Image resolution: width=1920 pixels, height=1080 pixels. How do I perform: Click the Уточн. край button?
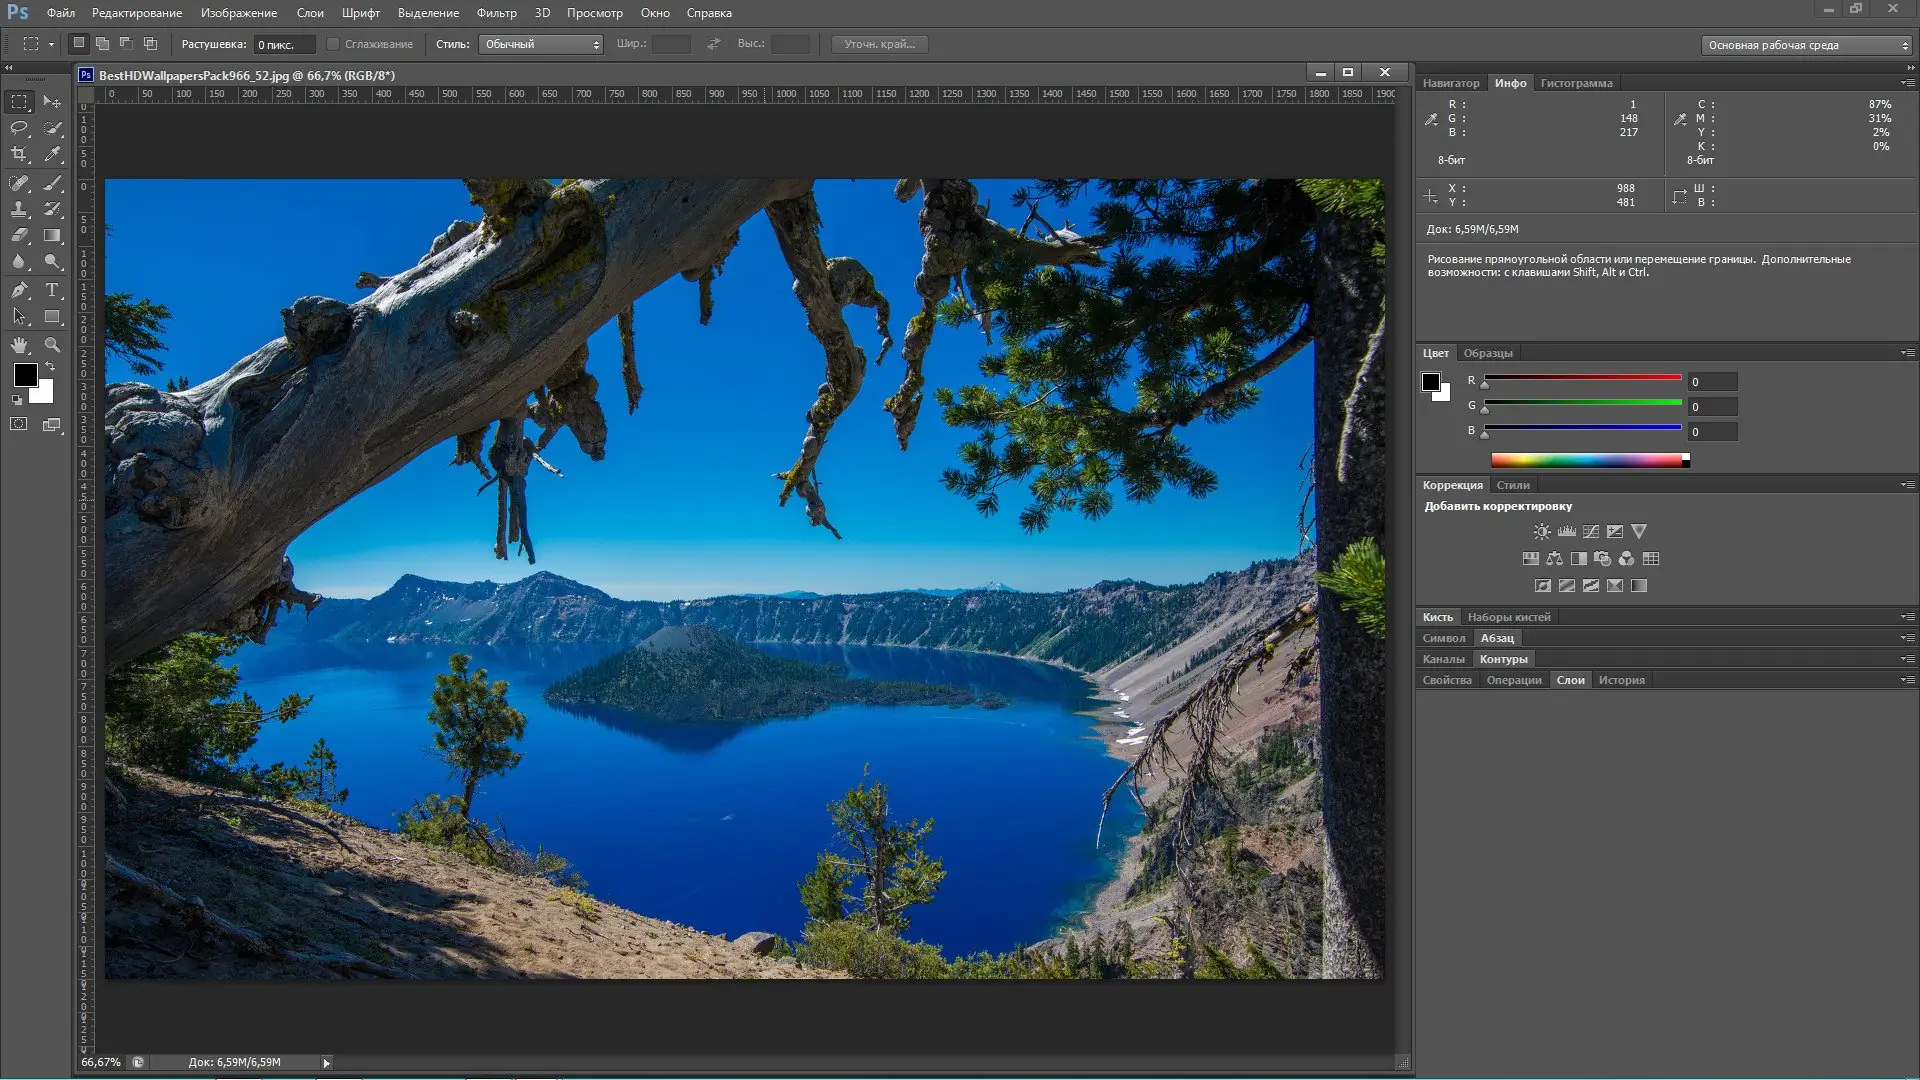(x=879, y=44)
